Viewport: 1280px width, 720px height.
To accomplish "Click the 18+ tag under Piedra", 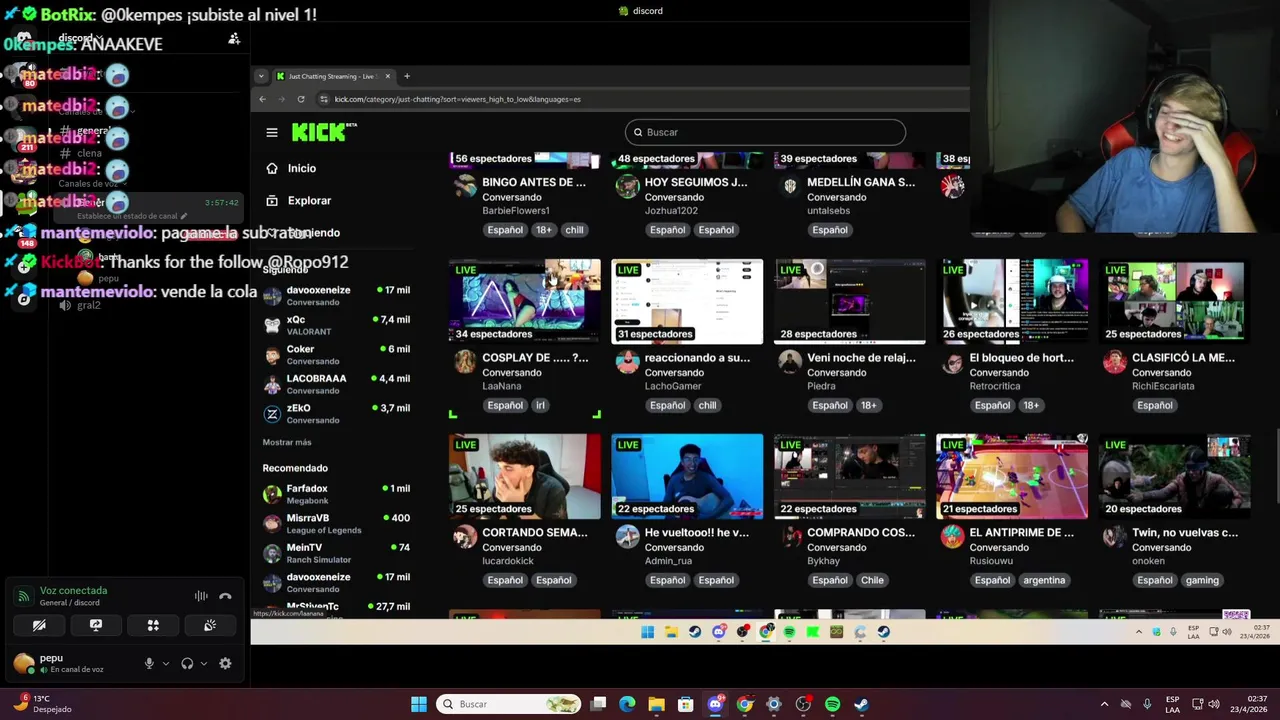I will coord(868,405).
